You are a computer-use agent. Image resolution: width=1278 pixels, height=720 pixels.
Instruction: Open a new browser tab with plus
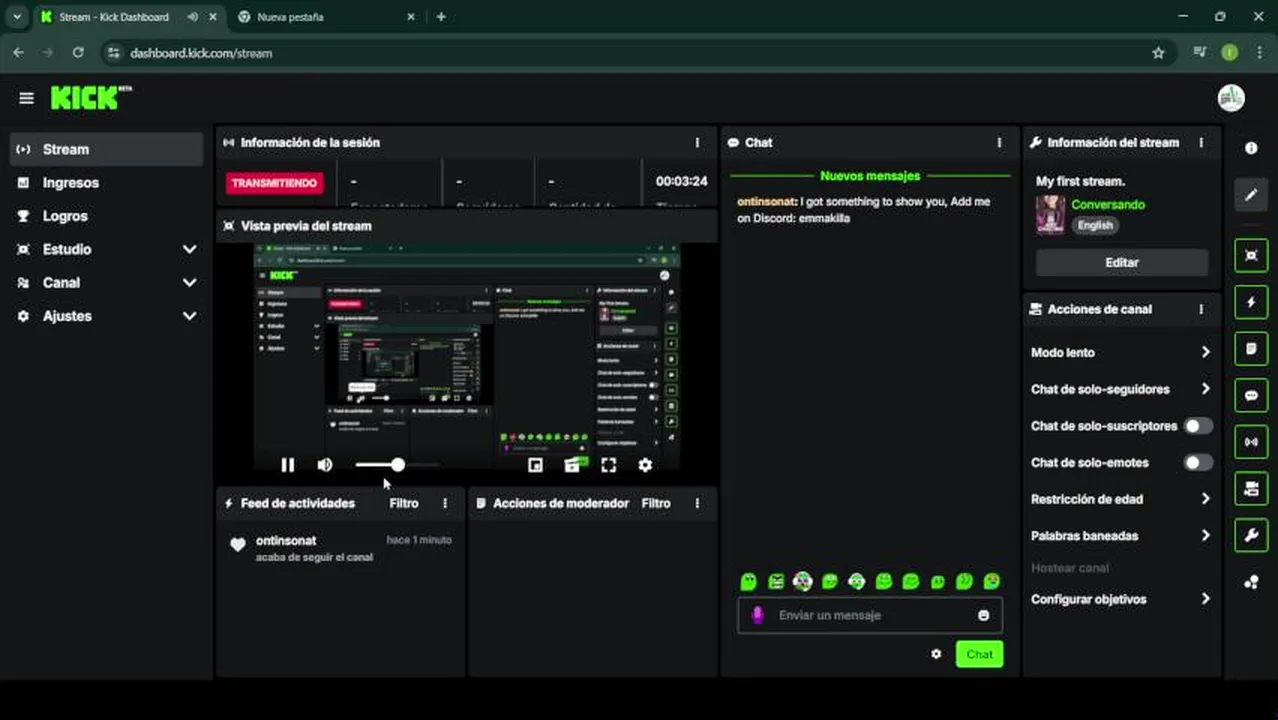[441, 17]
